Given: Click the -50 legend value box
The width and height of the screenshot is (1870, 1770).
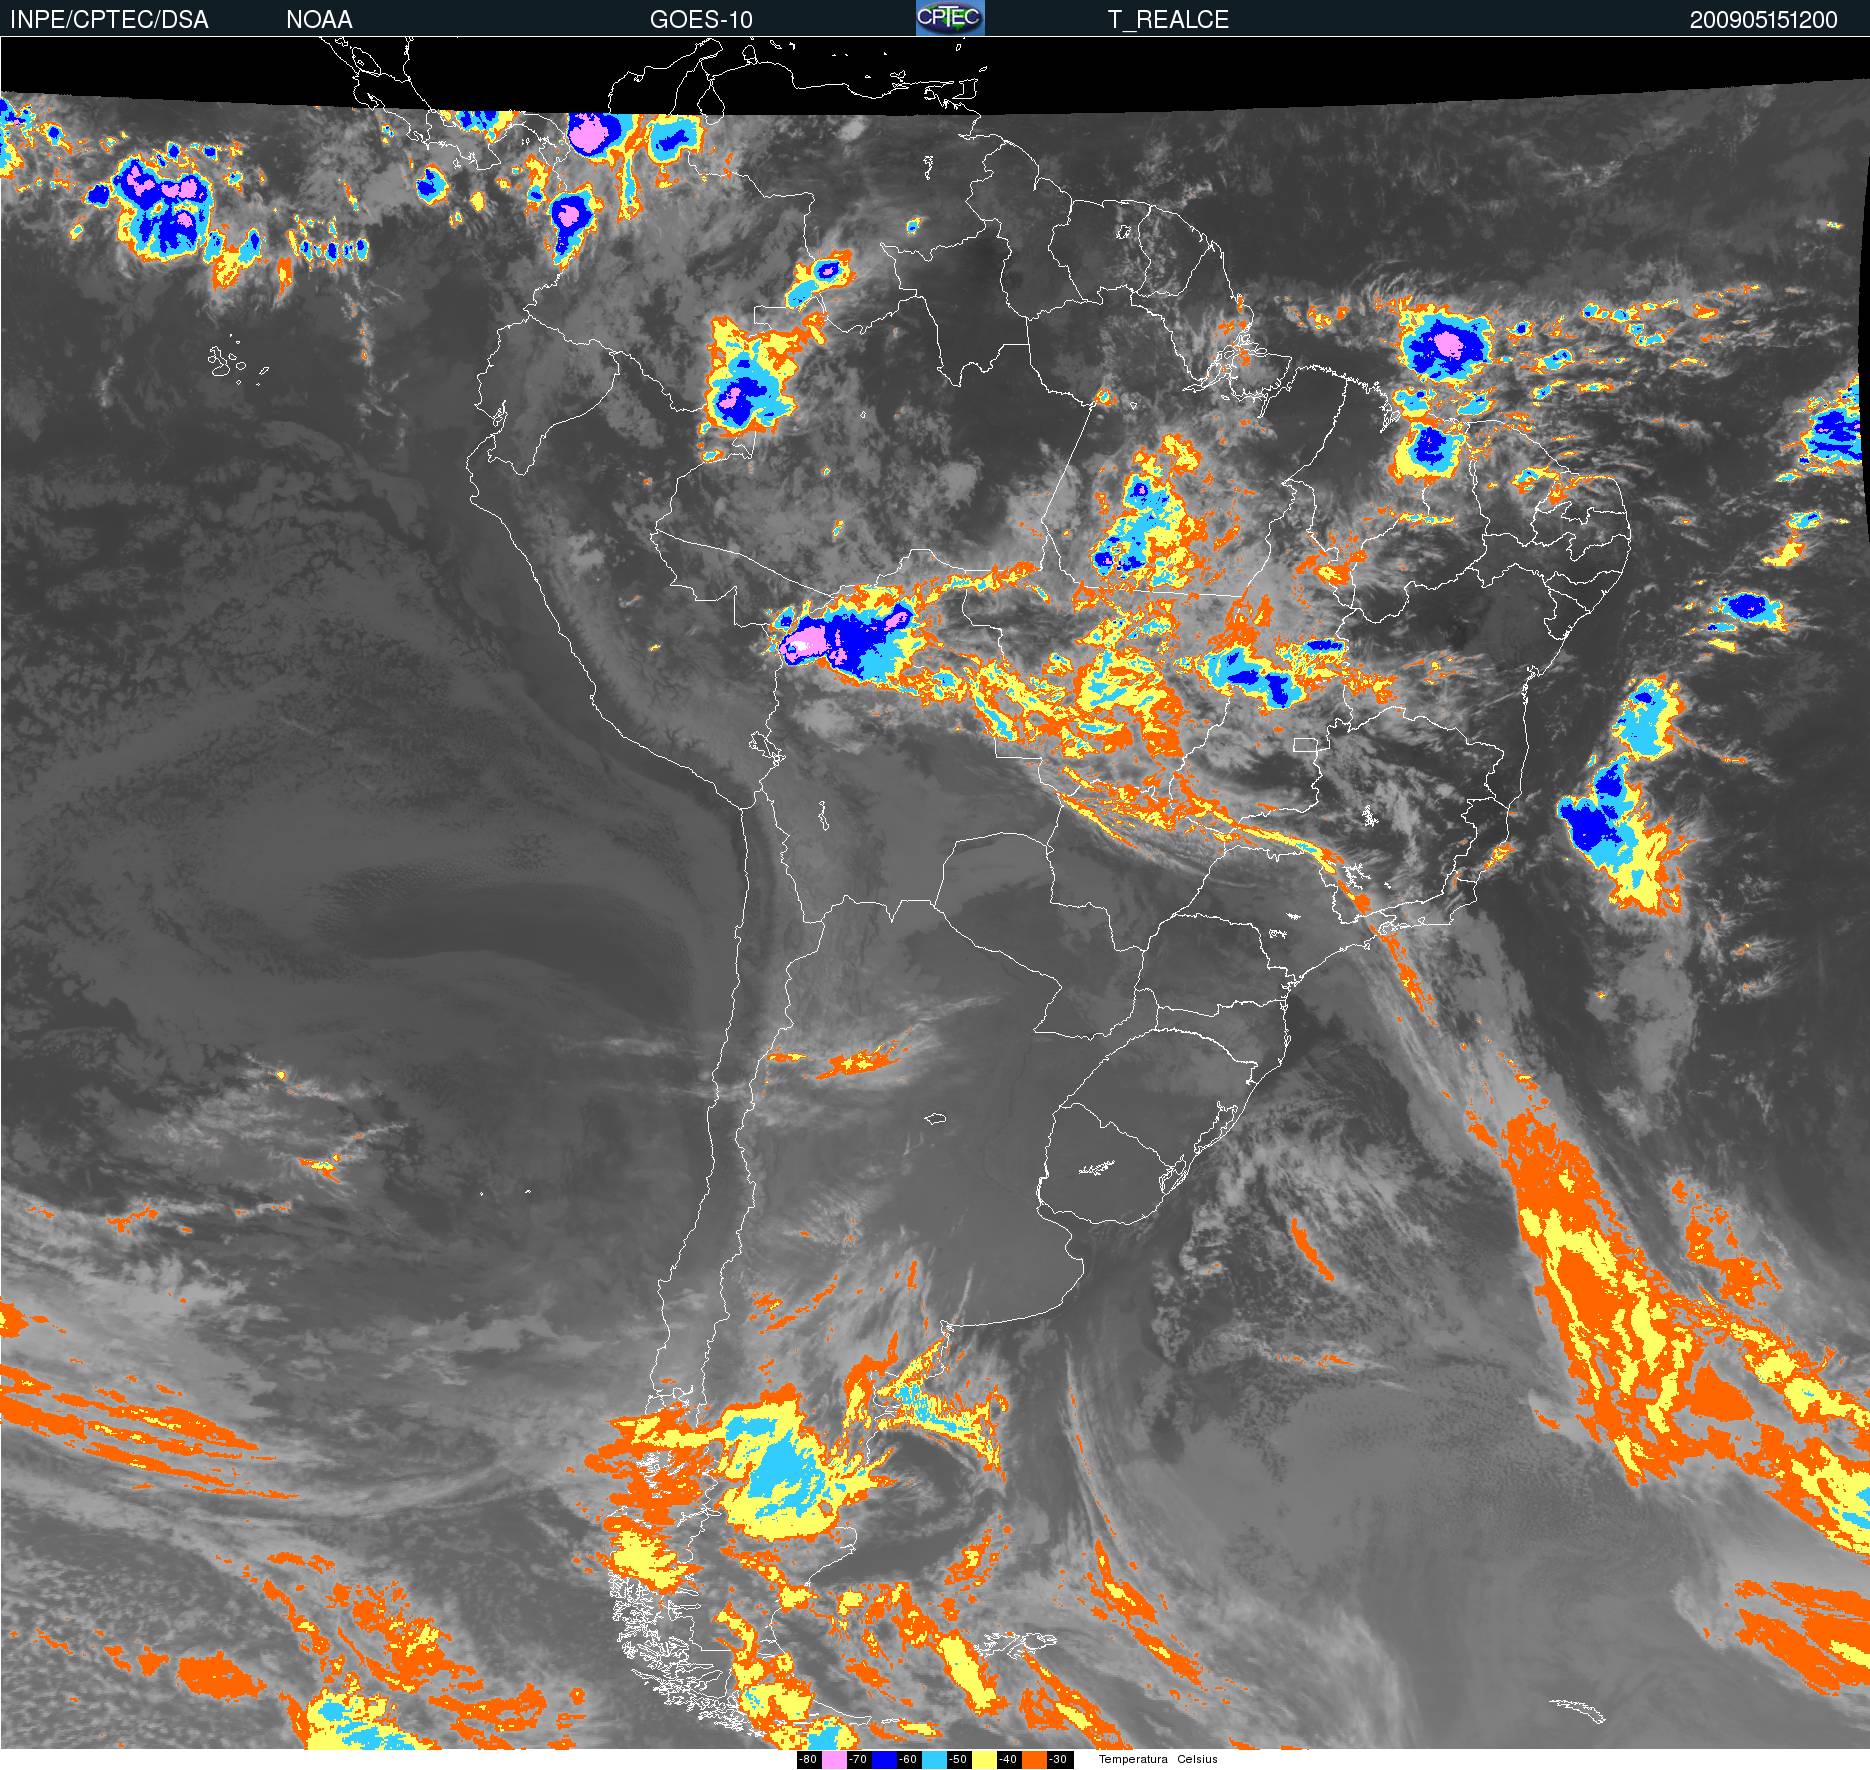Looking at the screenshot, I should pyautogui.click(x=959, y=1760).
